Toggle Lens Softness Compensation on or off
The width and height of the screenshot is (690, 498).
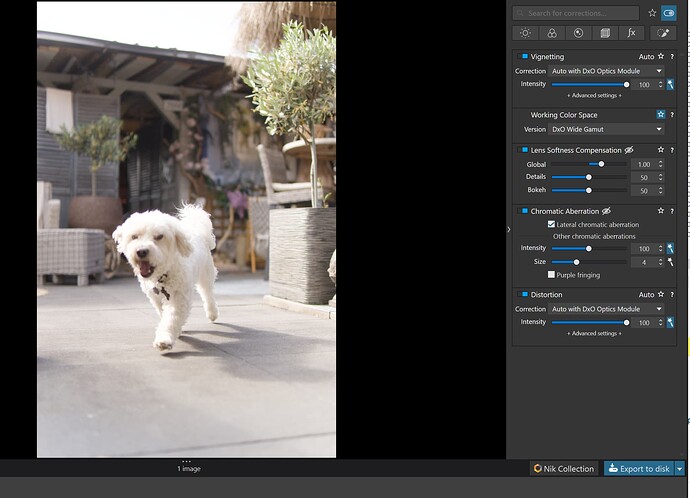(x=525, y=150)
